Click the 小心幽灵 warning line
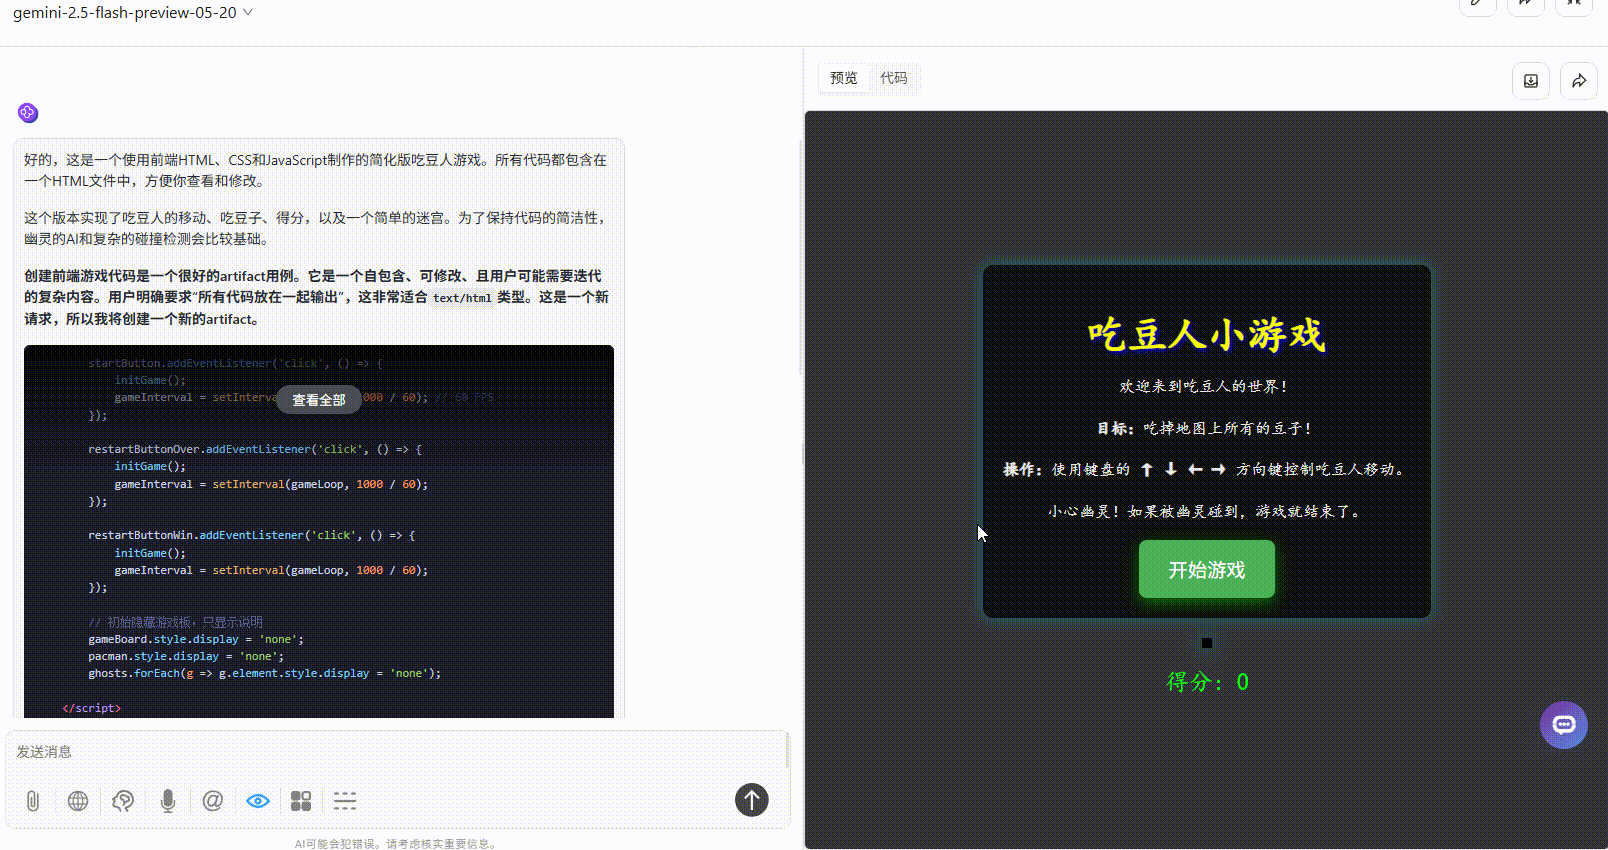The image size is (1608, 850). click(1205, 511)
